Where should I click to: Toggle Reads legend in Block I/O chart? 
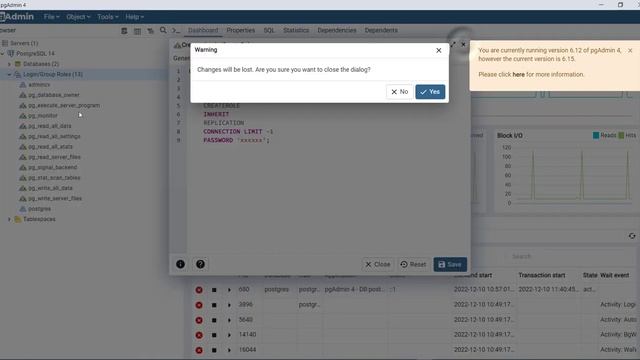(x=604, y=135)
